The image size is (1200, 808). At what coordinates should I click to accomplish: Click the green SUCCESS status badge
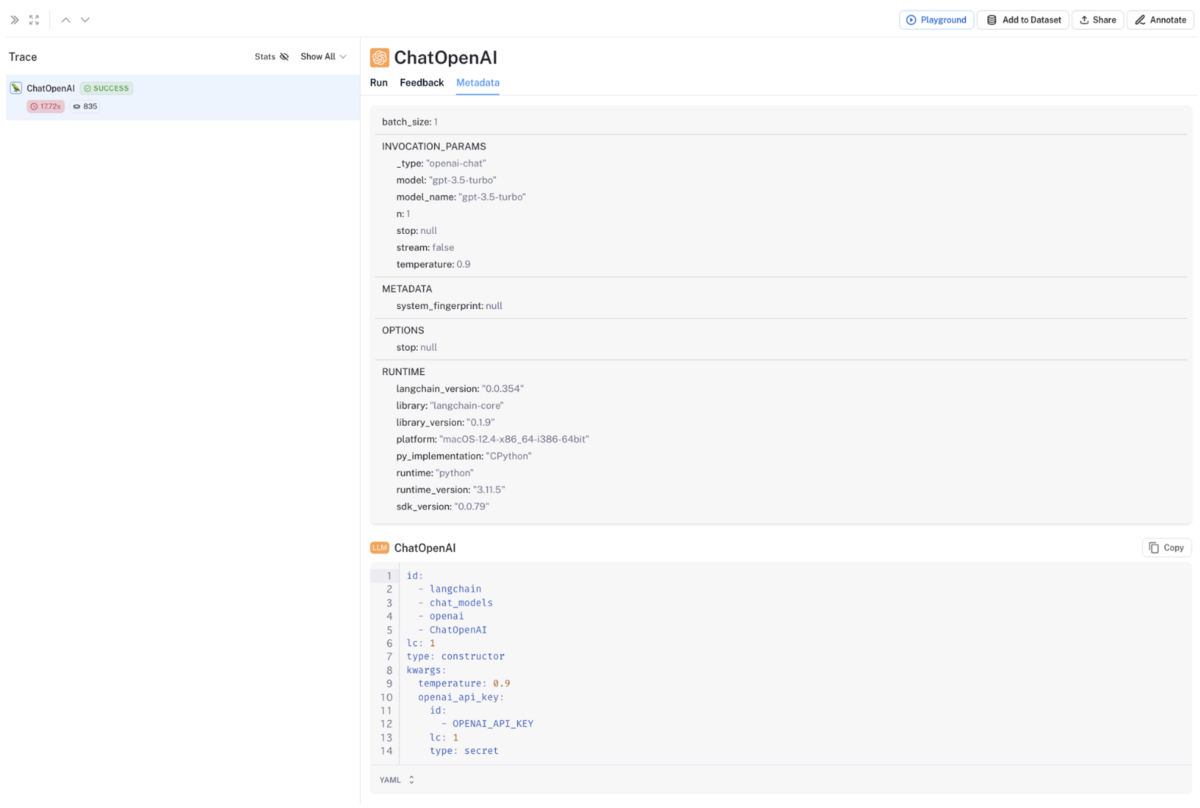pyautogui.click(x=105, y=88)
